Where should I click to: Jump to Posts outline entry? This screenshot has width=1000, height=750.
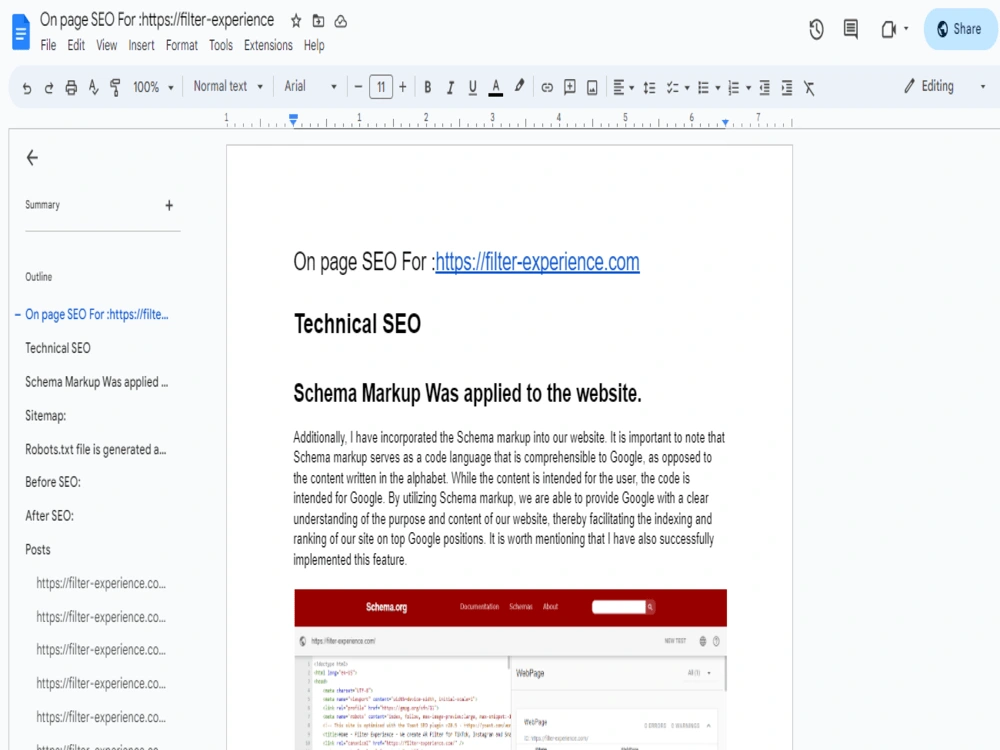pyautogui.click(x=38, y=550)
